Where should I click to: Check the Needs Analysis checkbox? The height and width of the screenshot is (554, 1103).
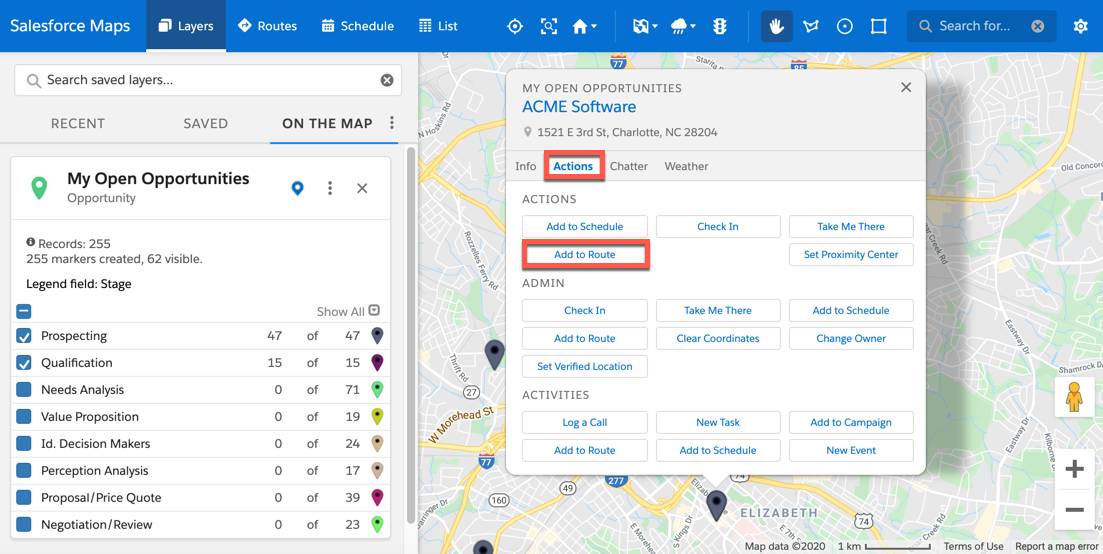(24, 389)
